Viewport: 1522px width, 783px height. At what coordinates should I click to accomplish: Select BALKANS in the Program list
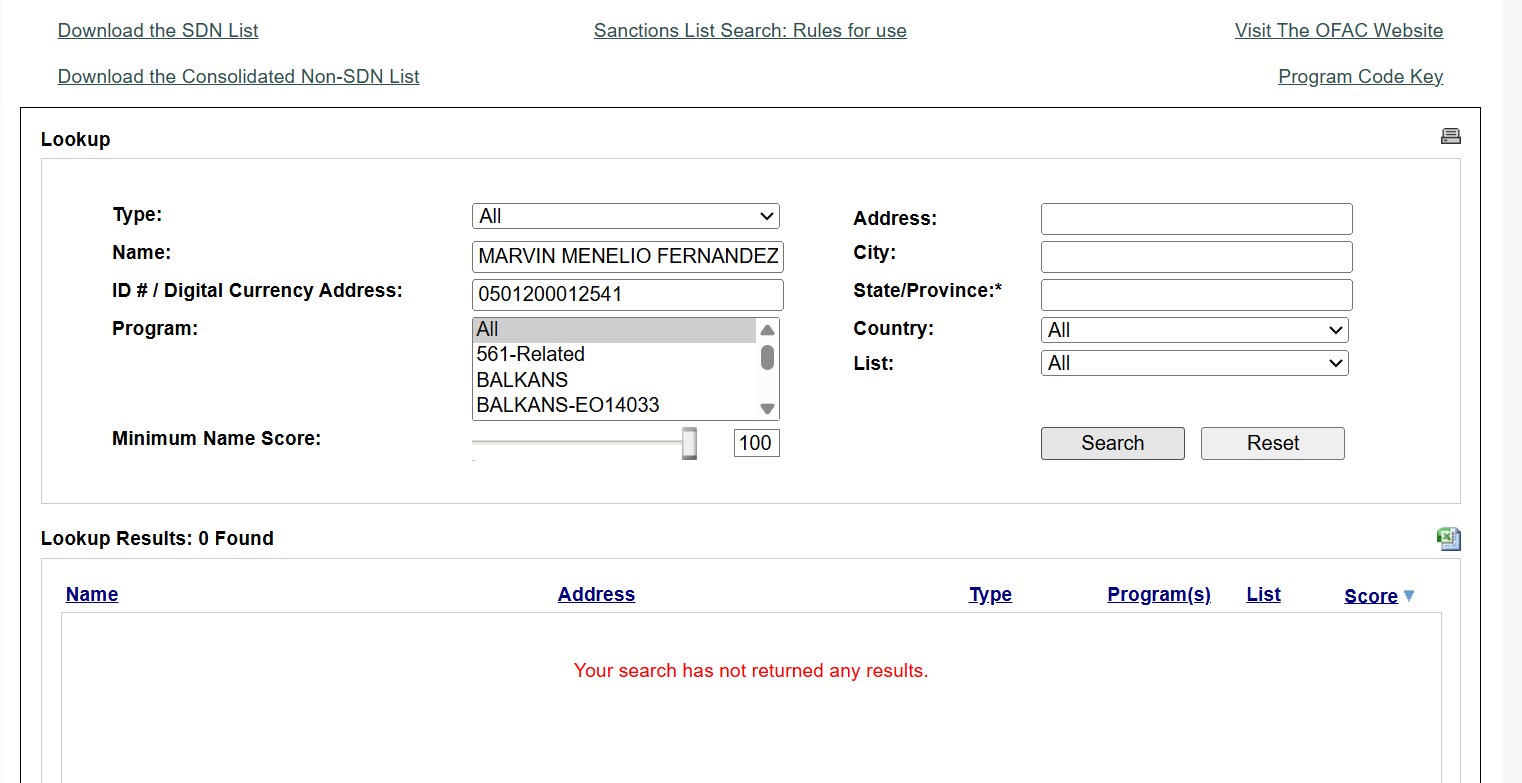pos(522,380)
